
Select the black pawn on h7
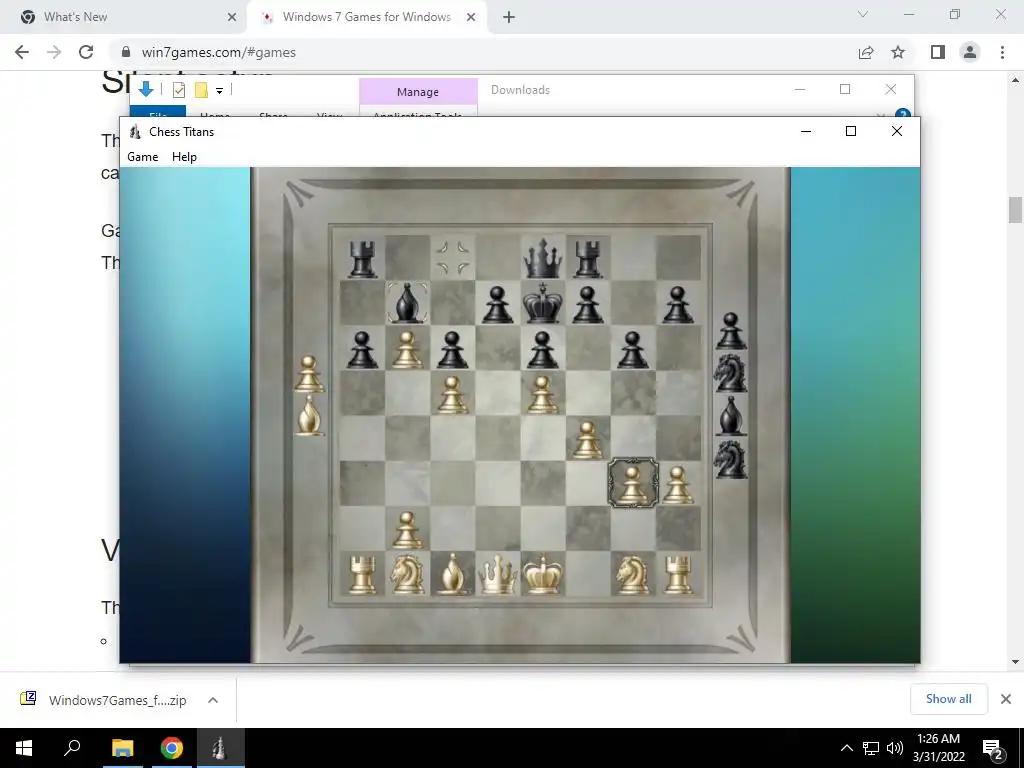pos(678,304)
